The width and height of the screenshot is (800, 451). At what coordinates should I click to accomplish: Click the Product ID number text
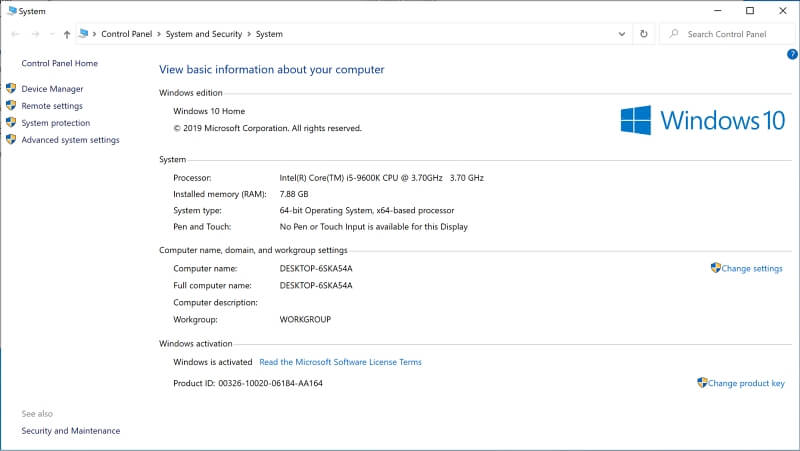(270, 383)
